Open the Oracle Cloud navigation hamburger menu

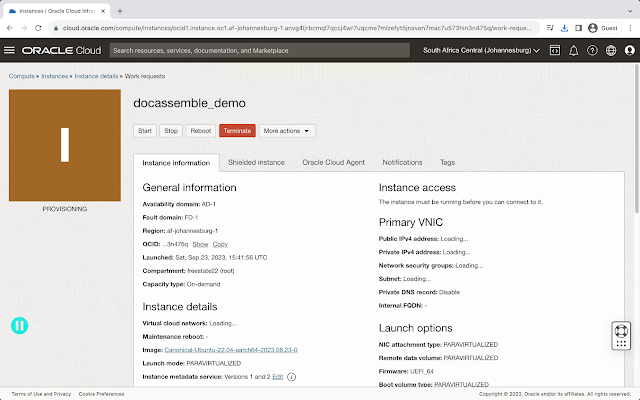click(x=9, y=50)
